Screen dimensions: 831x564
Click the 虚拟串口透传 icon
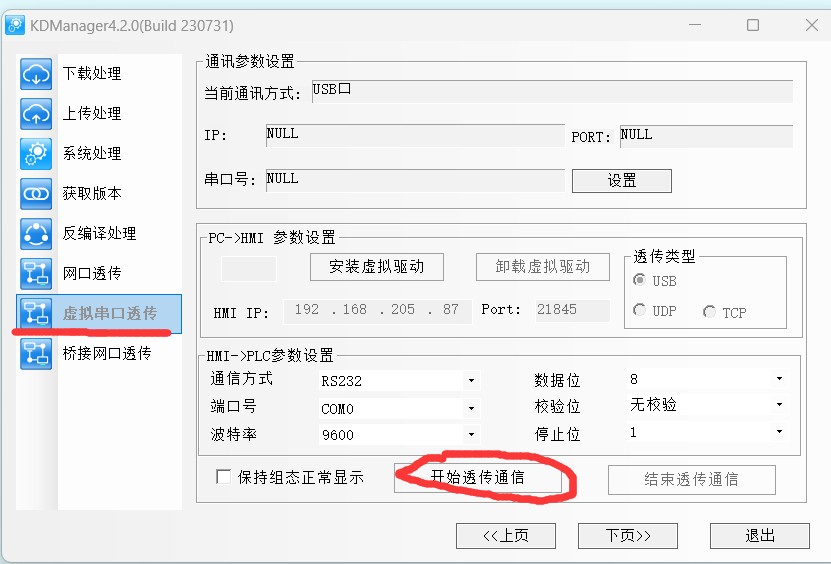pos(36,313)
